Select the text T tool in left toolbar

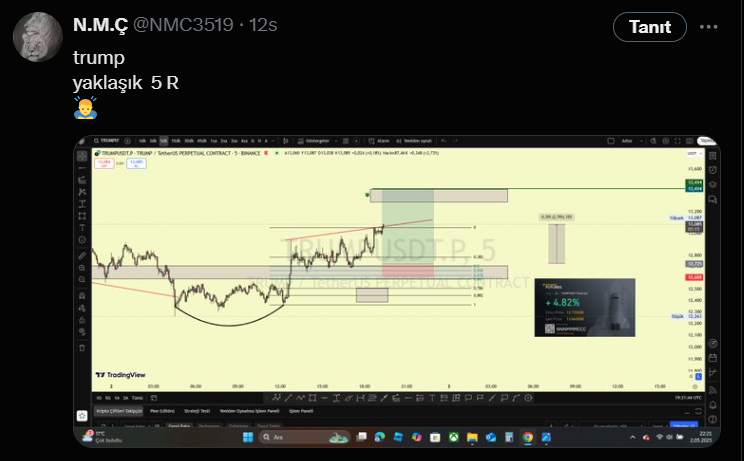82,228
